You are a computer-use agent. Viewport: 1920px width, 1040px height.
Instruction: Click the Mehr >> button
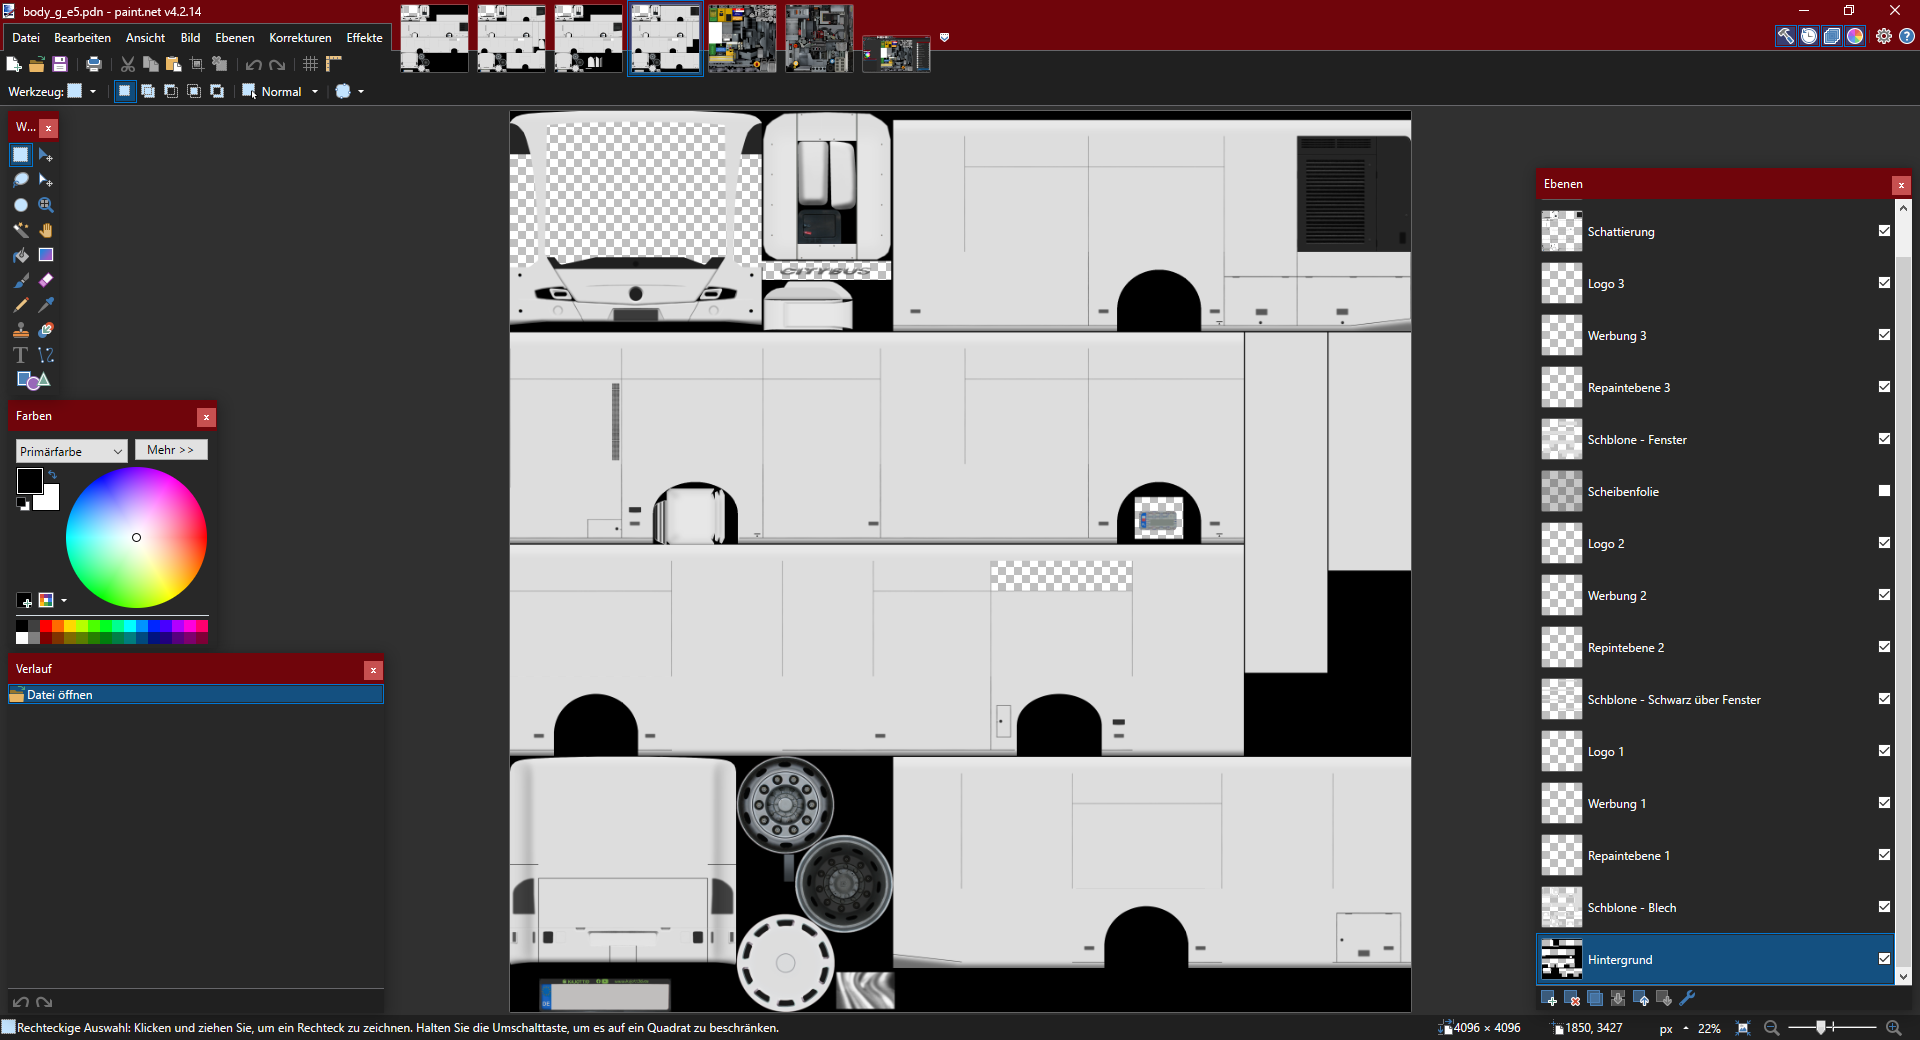171,450
